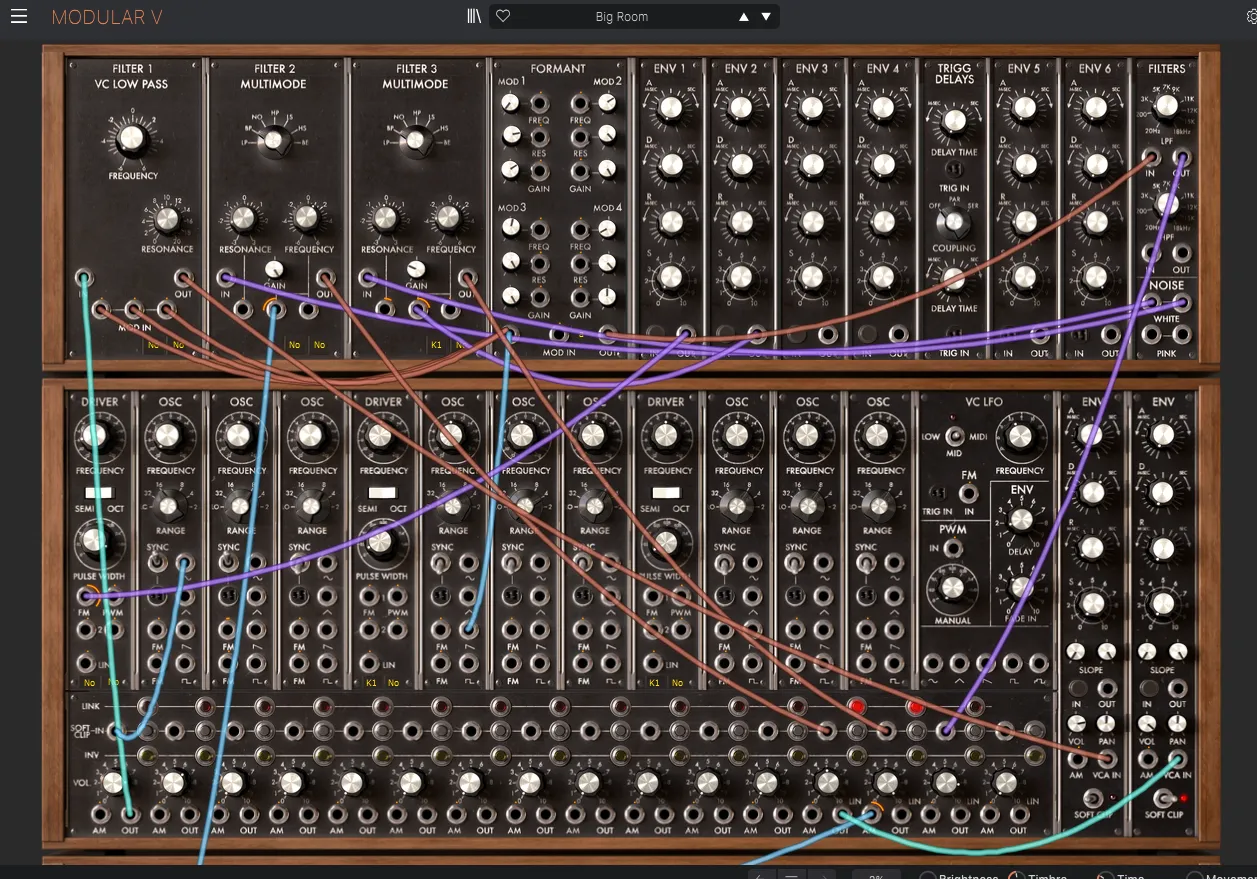The width and height of the screenshot is (1257, 879).
Task: Open first Driver first 'No' keyboard selector
Action: pyautogui.click(x=89, y=682)
